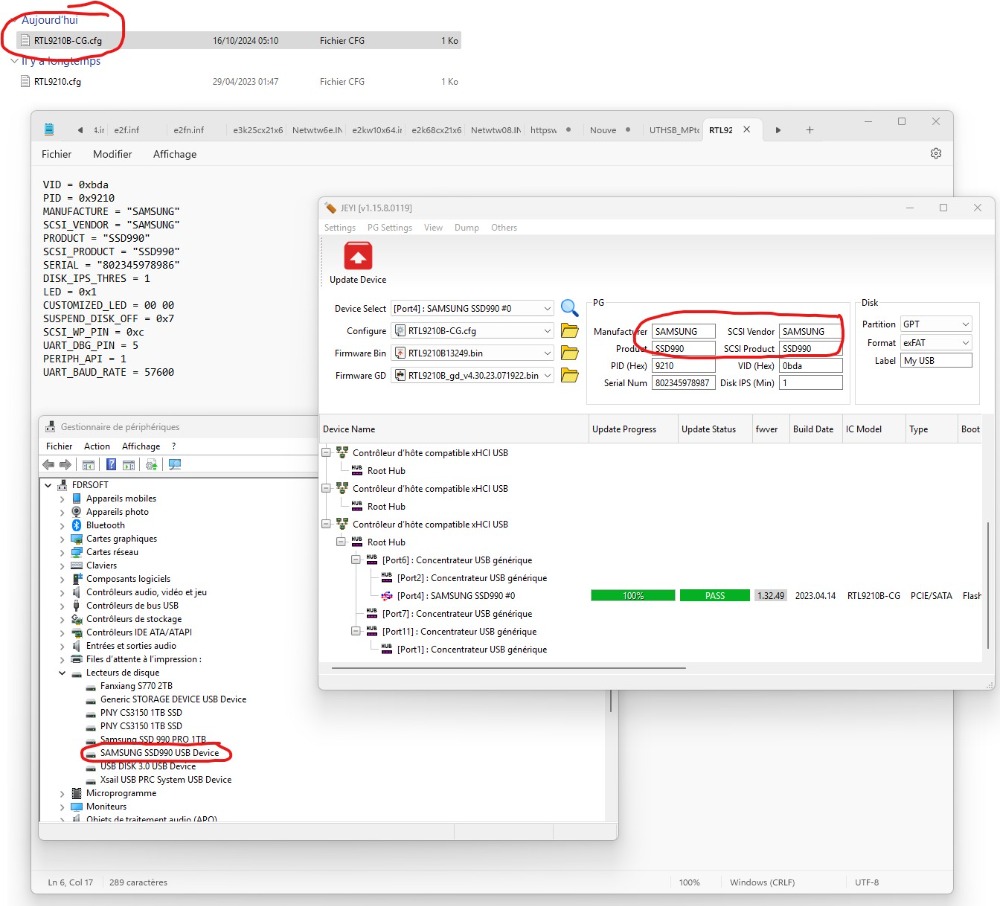Add a new Notepad tab with plus button
Viewport: 1000px width, 906px height.
(810, 130)
